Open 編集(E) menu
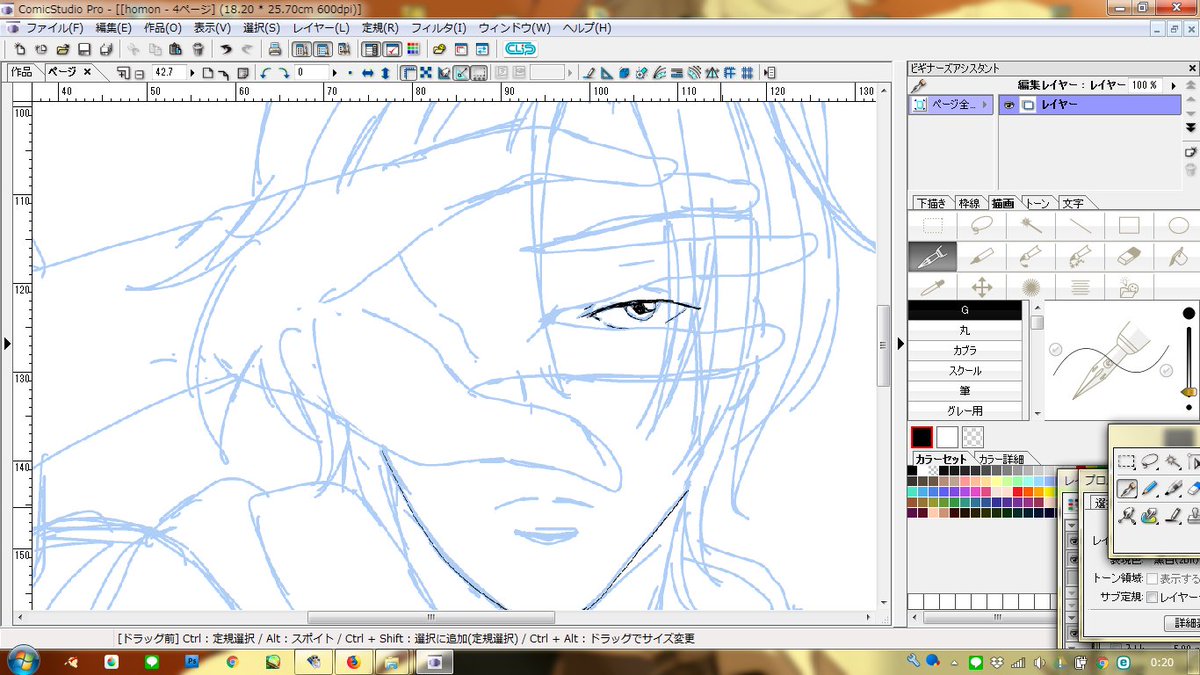The width and height of the screenshot is (1200, 675). [115, 28]
